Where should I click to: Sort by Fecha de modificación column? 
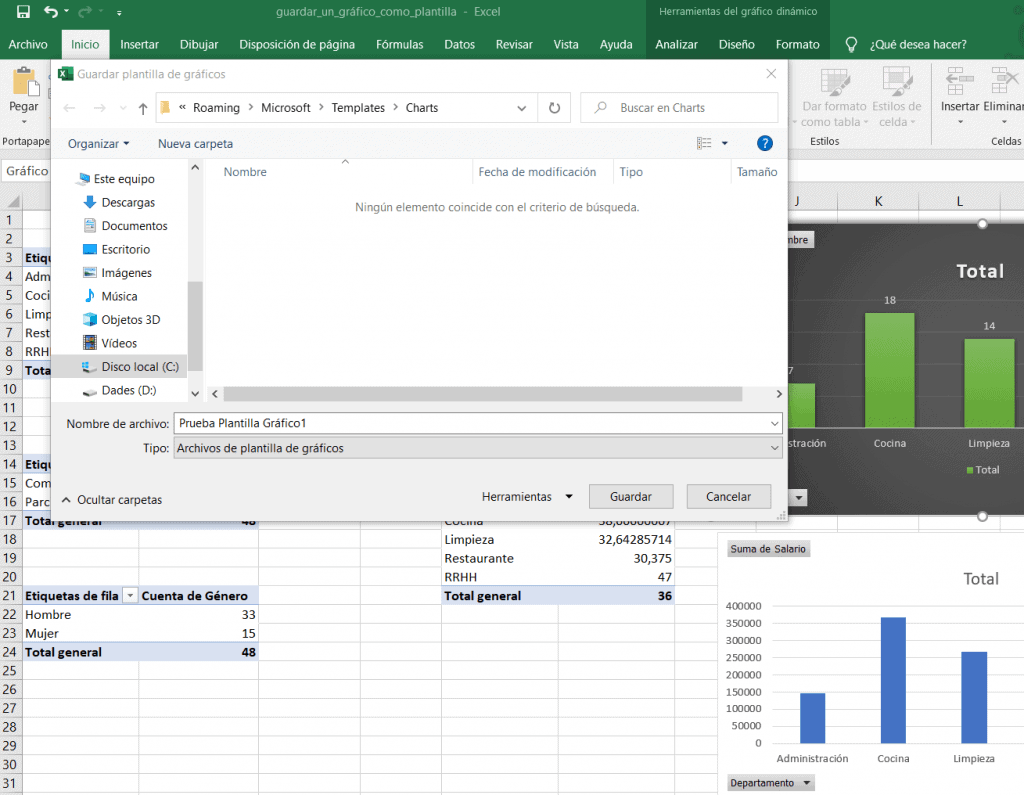(x=537, y=172)
